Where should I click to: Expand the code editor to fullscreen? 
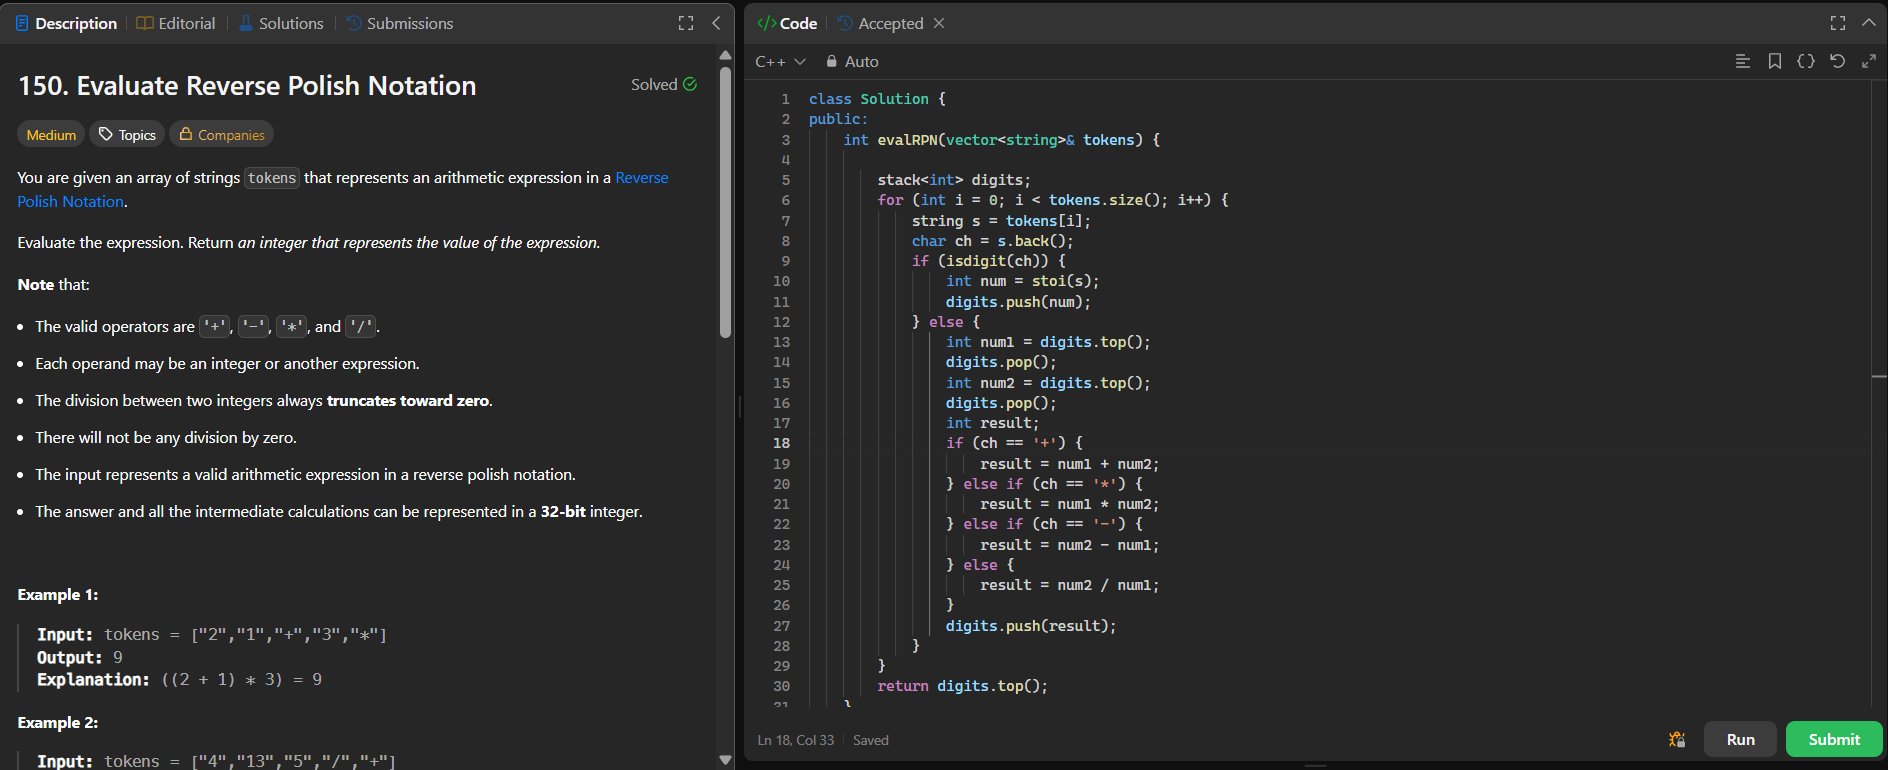pyautogui.click(x=1868, y=61)
